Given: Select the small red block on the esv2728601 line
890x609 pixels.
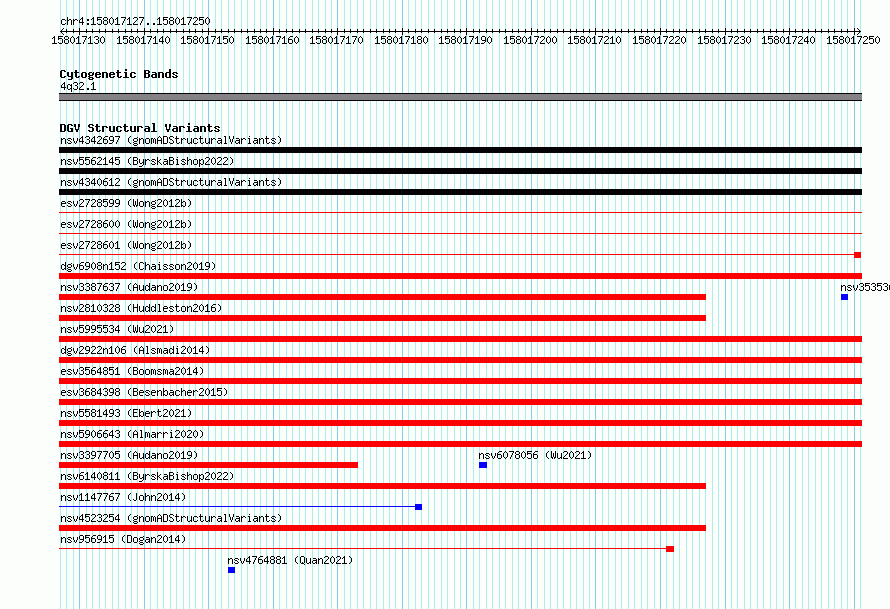Looking at the screenshot, I should tap(858, 255).
